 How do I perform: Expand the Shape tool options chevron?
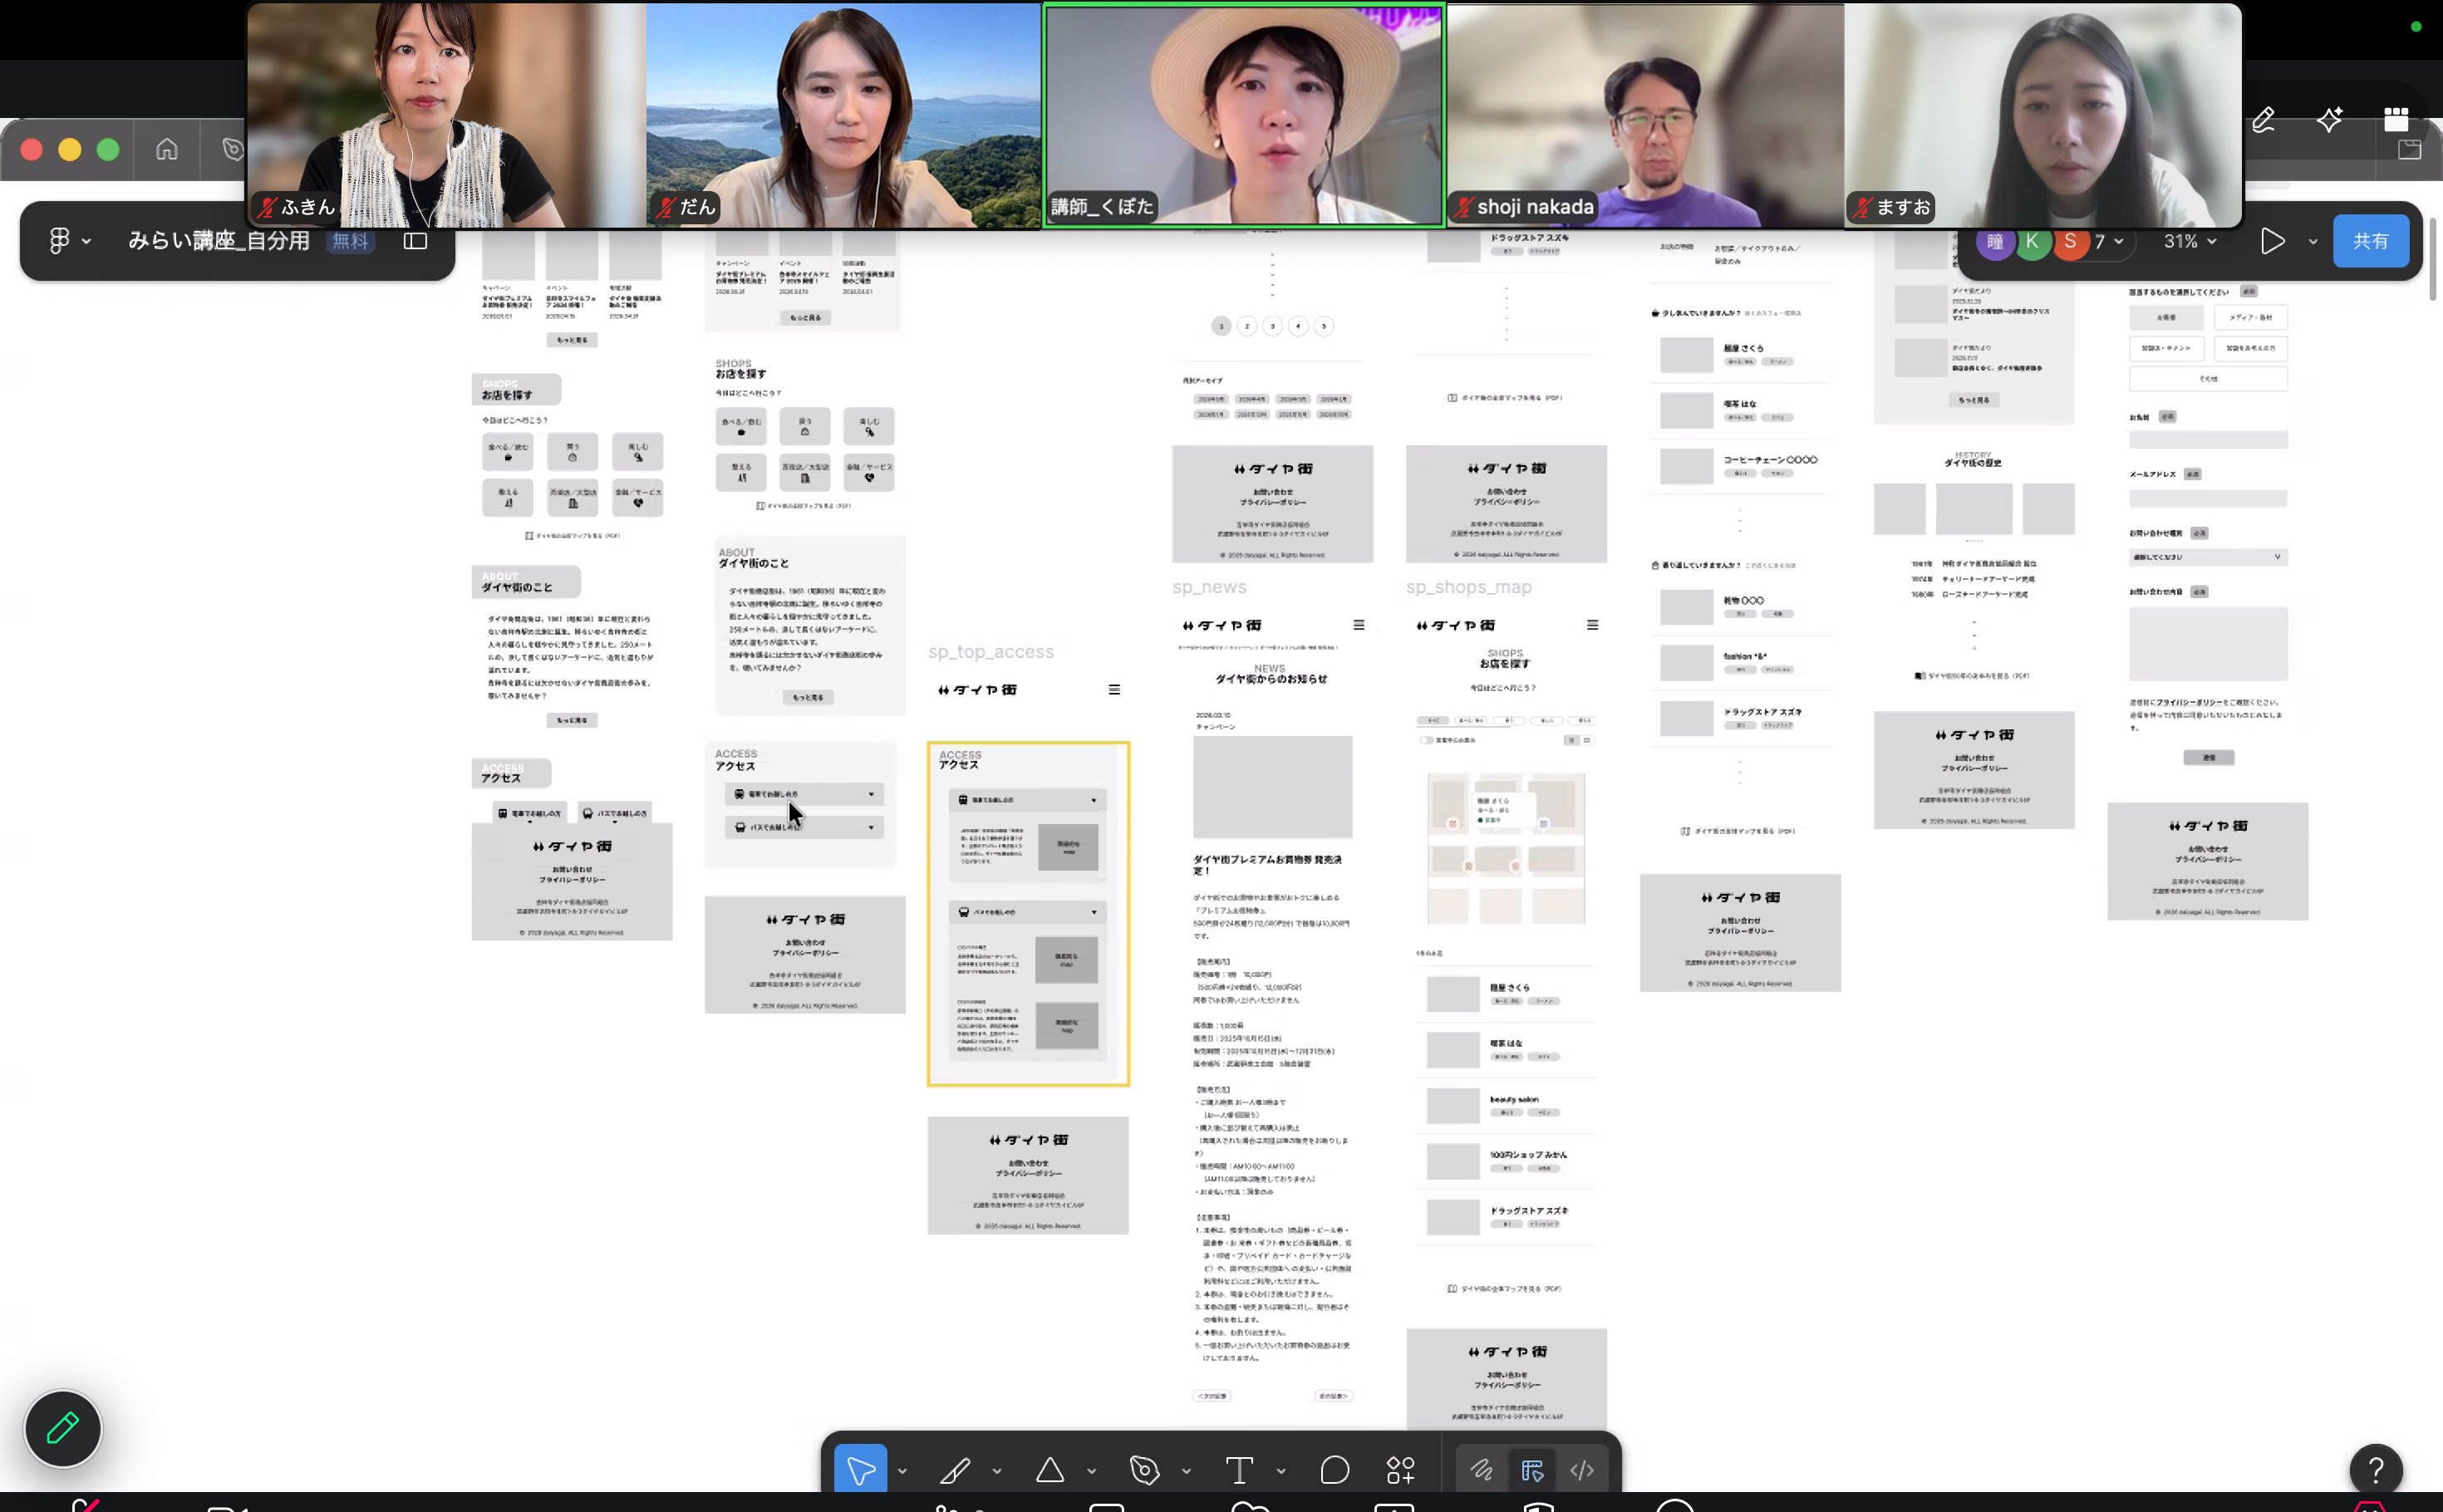click(1091, 1471)
